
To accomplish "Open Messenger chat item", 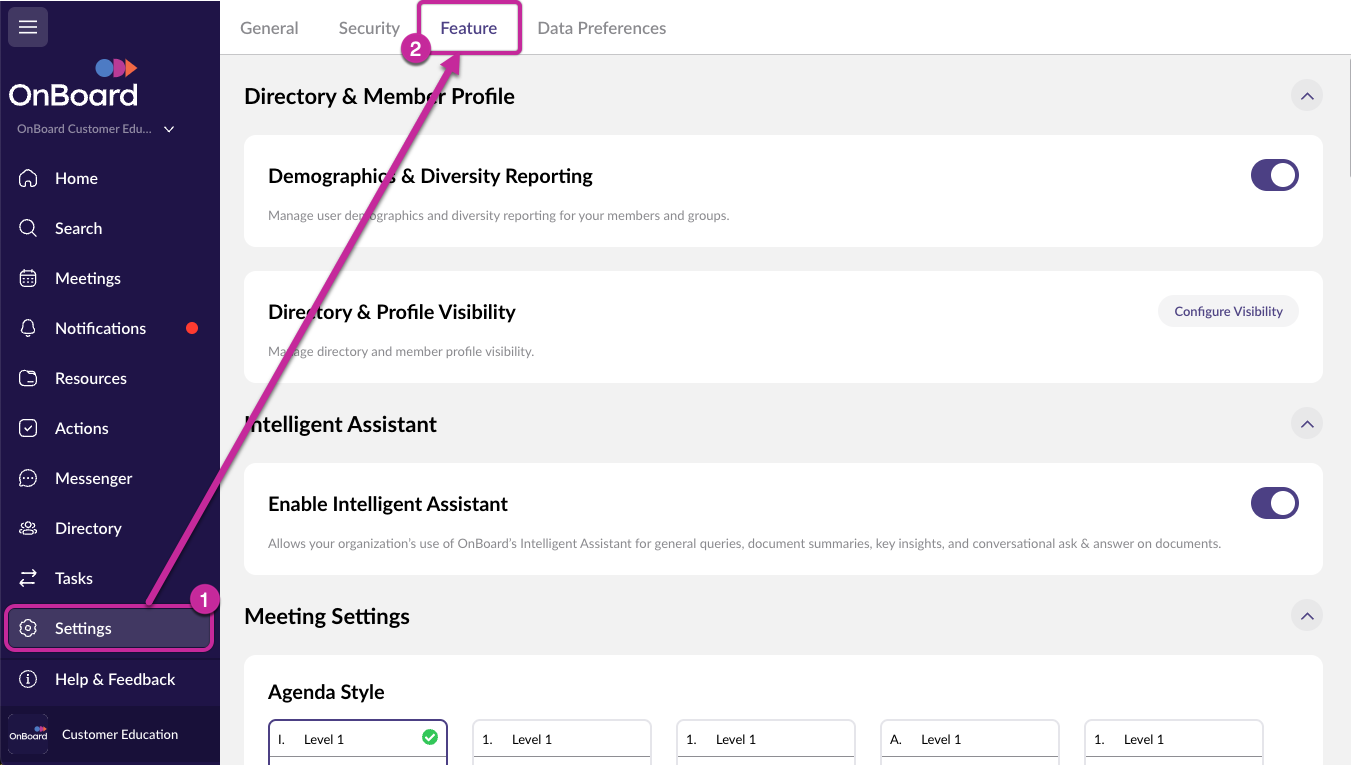I will coord(93,478).
